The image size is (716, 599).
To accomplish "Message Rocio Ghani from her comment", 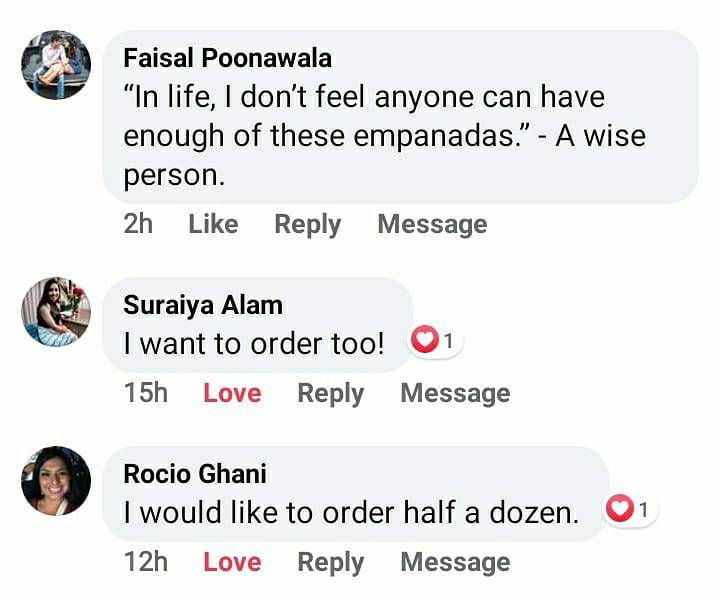I will tap(455, 562).
